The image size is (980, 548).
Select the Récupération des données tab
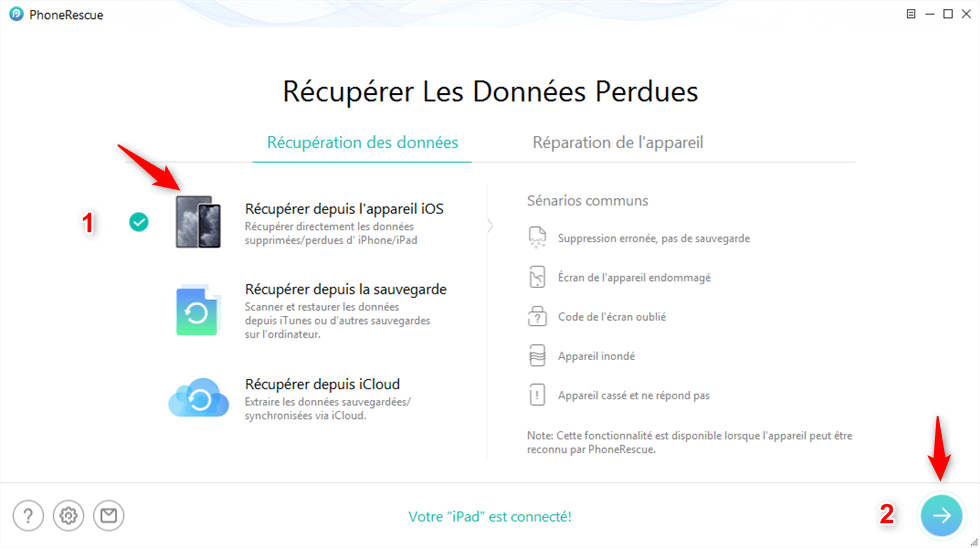pyautogui.click(x=362, y=142)
